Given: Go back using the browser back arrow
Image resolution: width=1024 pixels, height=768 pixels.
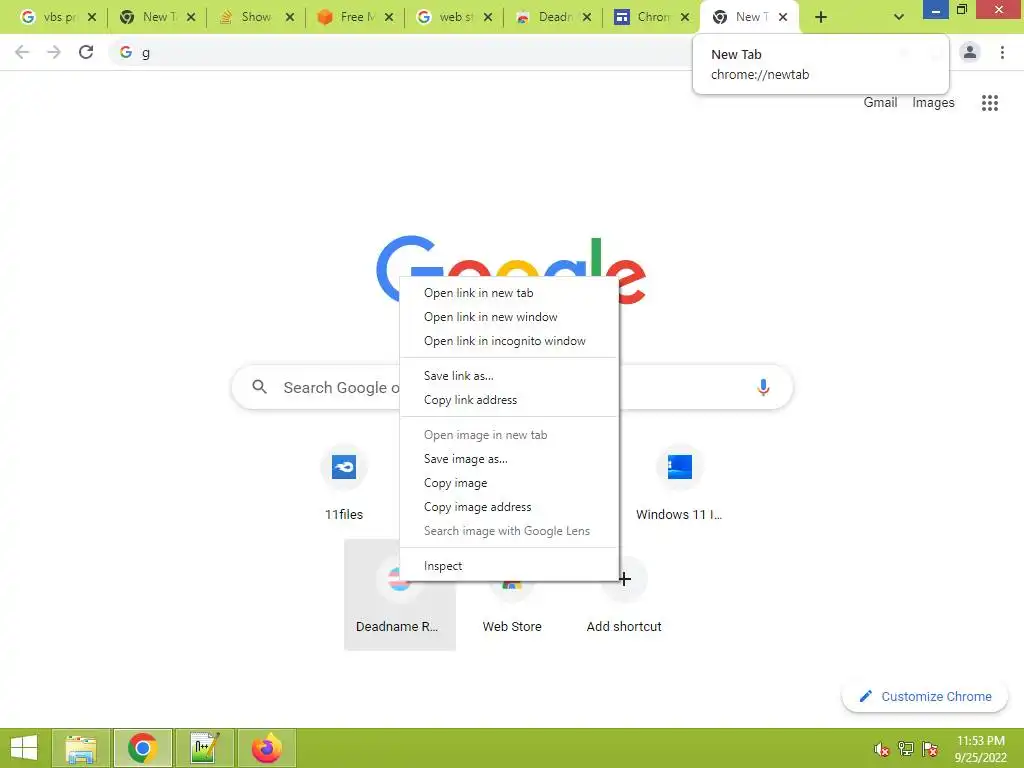Looking at the screenshot, I should (x=22, y=52).
